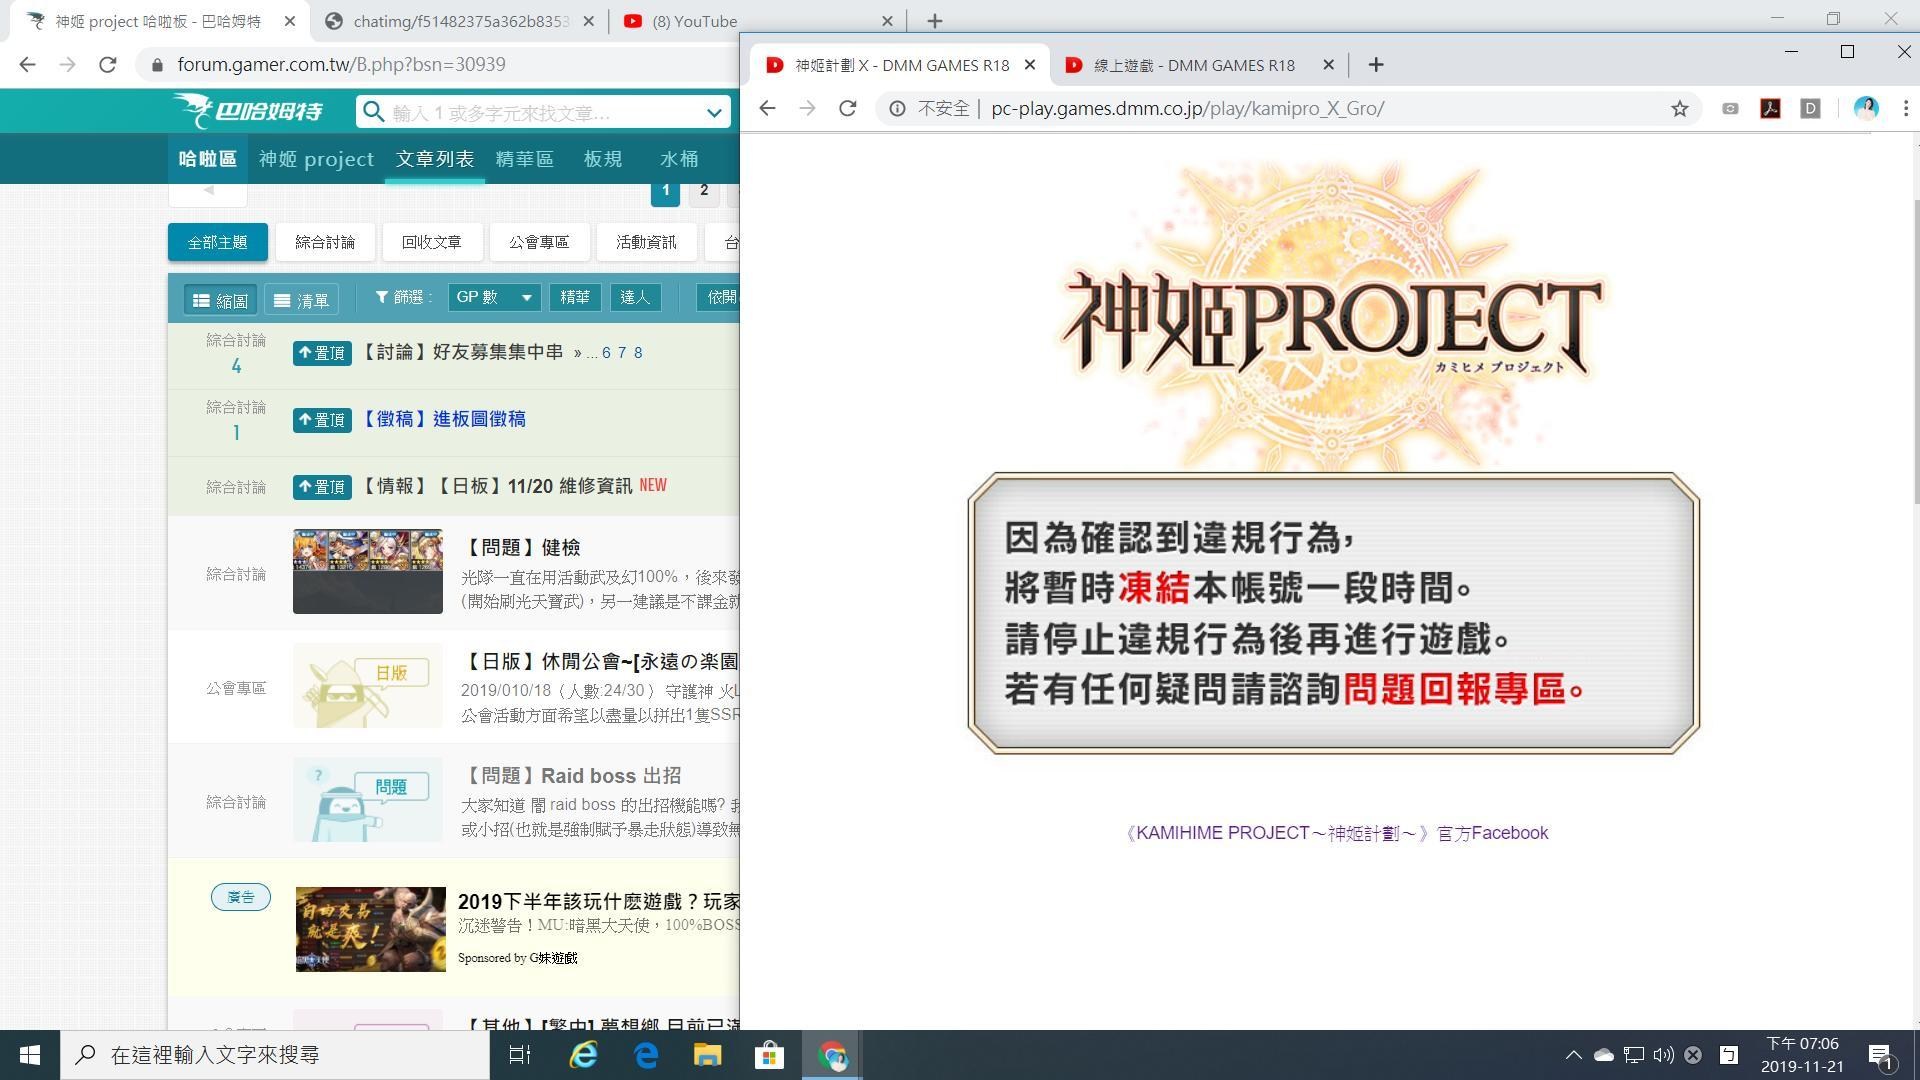Image resolution: width=1920 pixels, height=1080 pixels.
Task: Open new tab in DMM GAMES window
Action: [1376, 65]
